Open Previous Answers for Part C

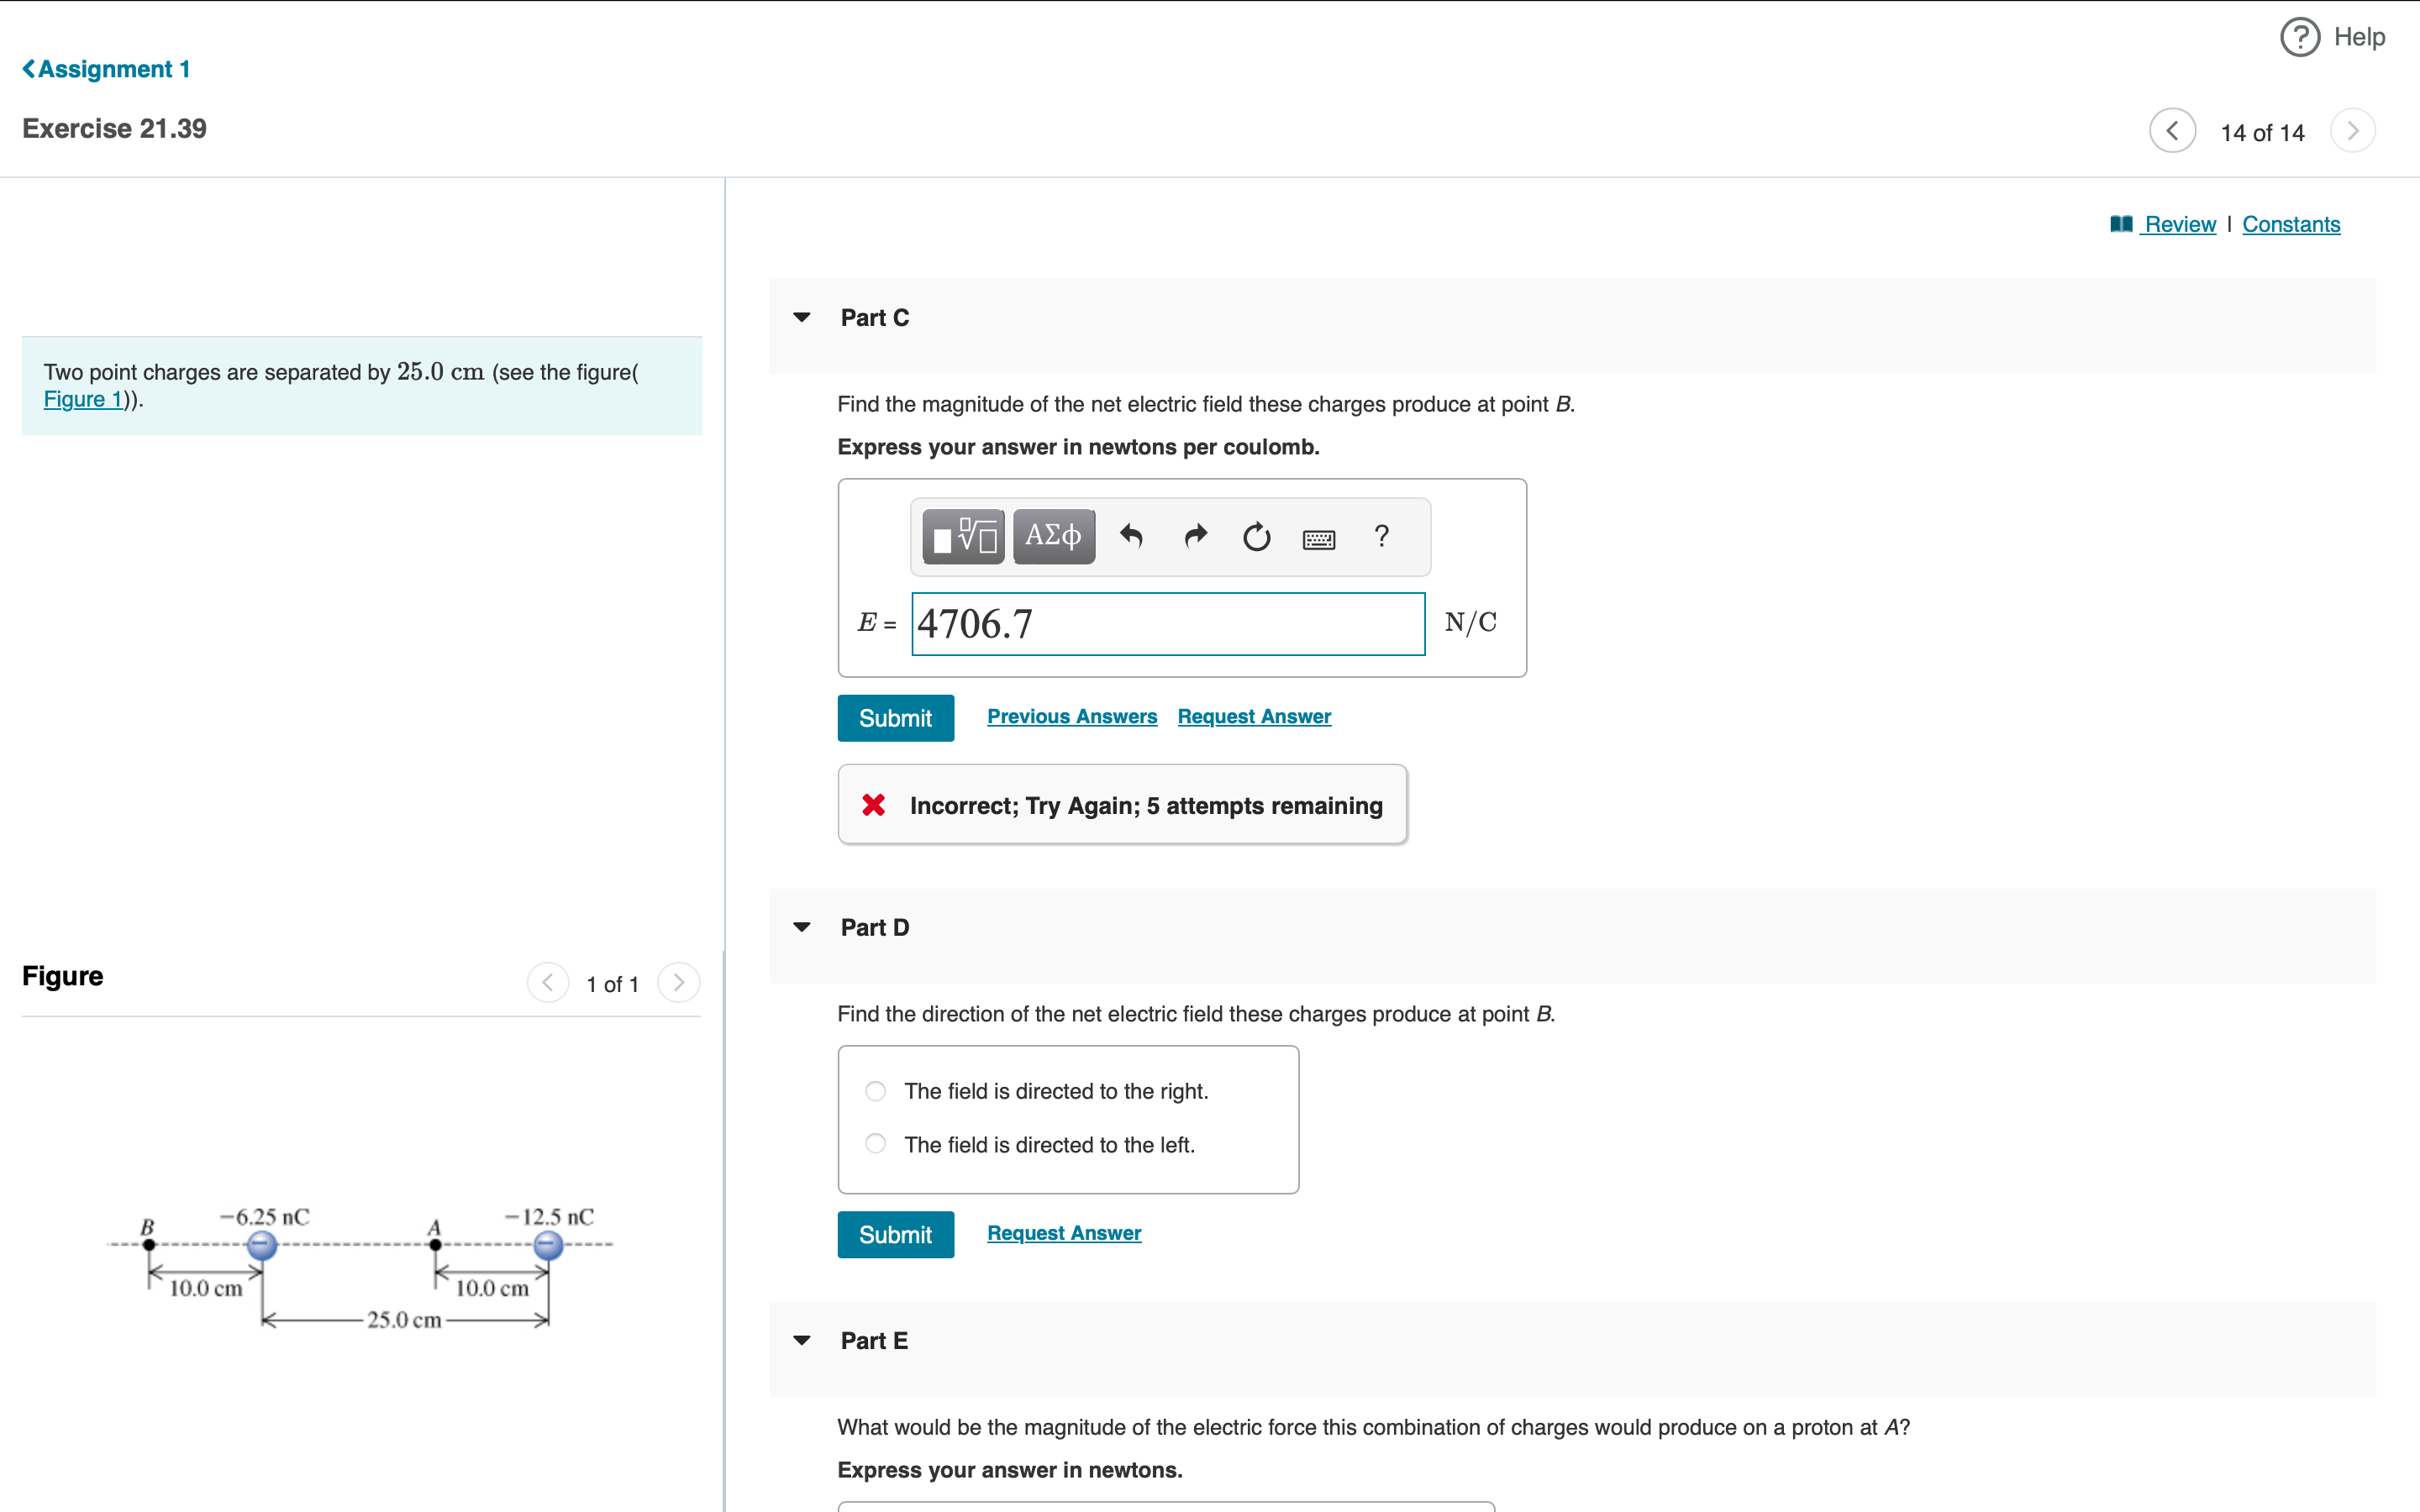(x=1071, y=716)
